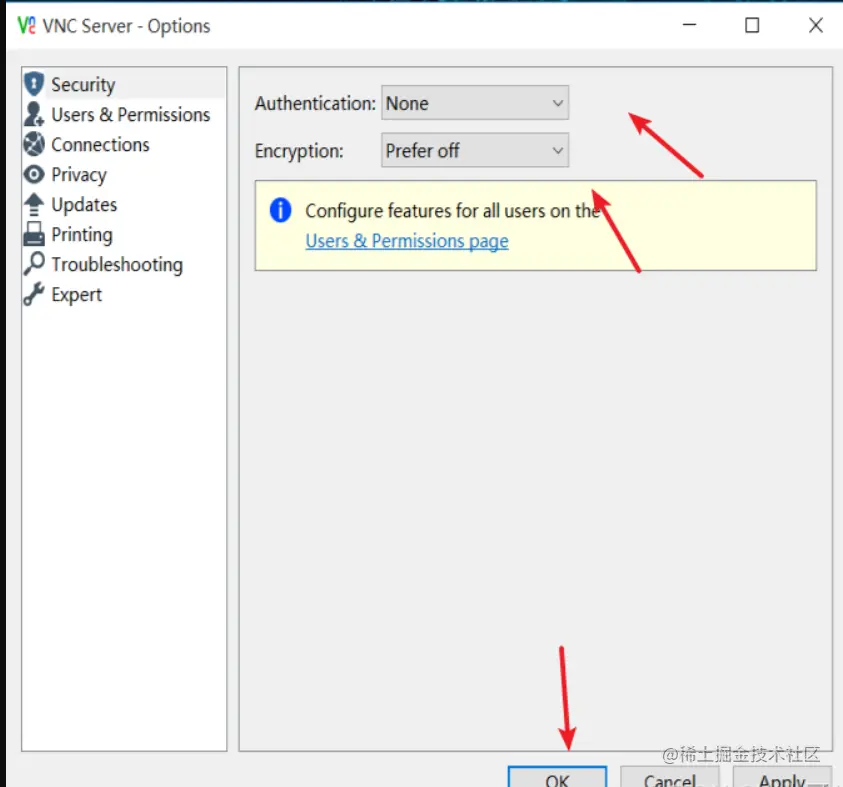This screenshot has height=787, width=843.
Task: Click the blue info icon
Action: 280,210
